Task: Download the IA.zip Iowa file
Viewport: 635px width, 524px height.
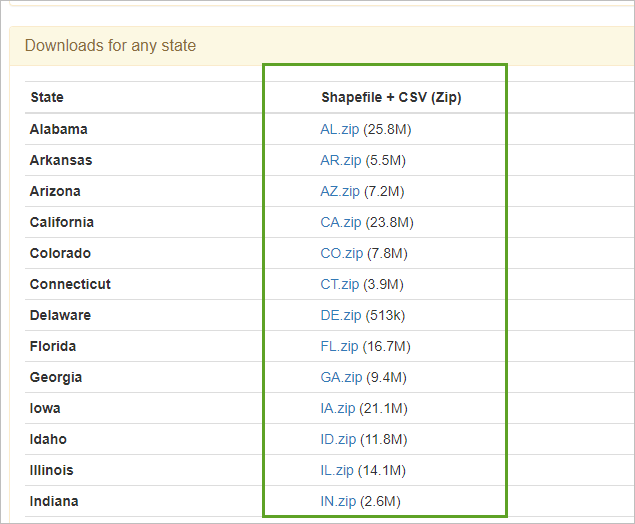Action: (x=338, y=408)
